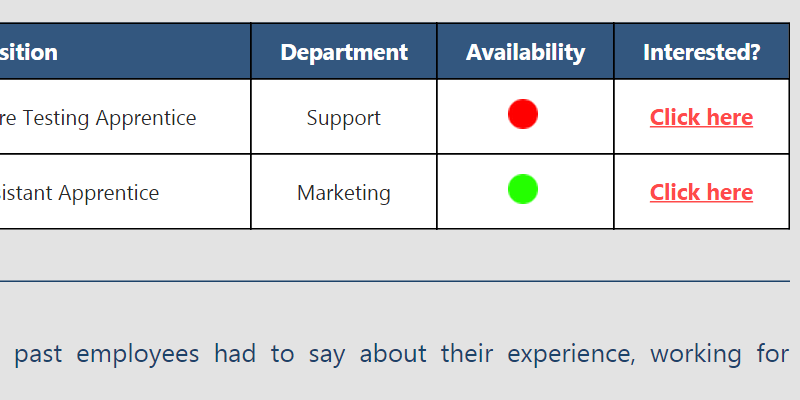The image size is (800, 400).
Task: Follow the Marketing row "Click here" link
Action: click(701, 192)
